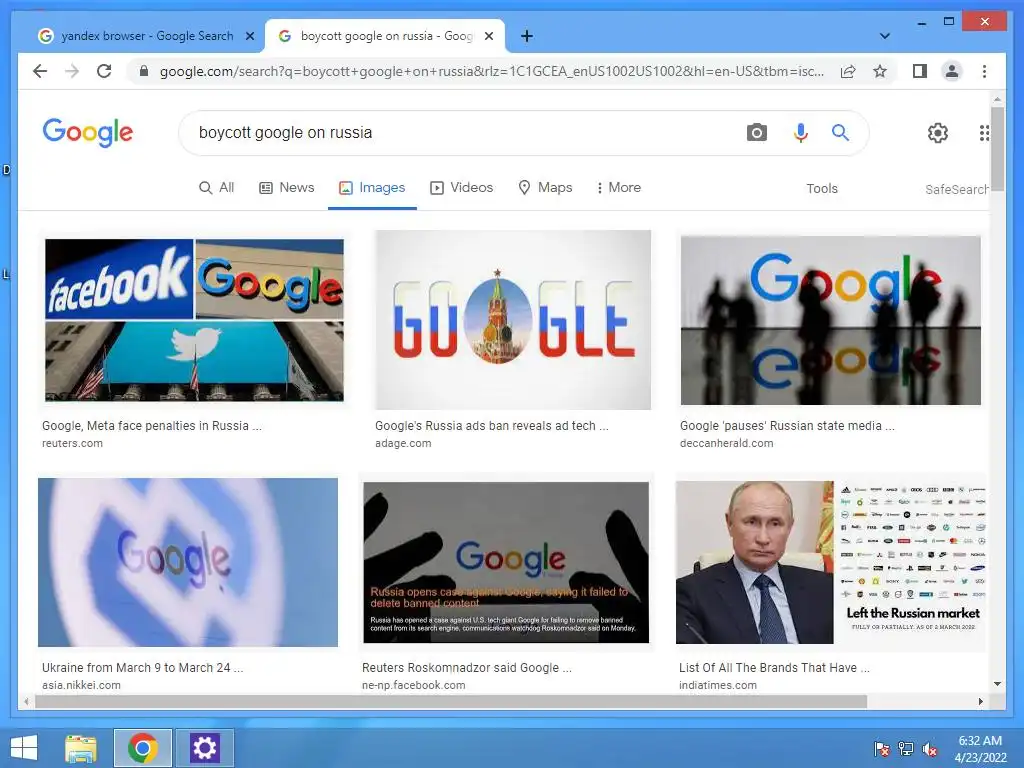
Task: Share this page from address bar
Action: pyautogui.click(x=848, y=71)
